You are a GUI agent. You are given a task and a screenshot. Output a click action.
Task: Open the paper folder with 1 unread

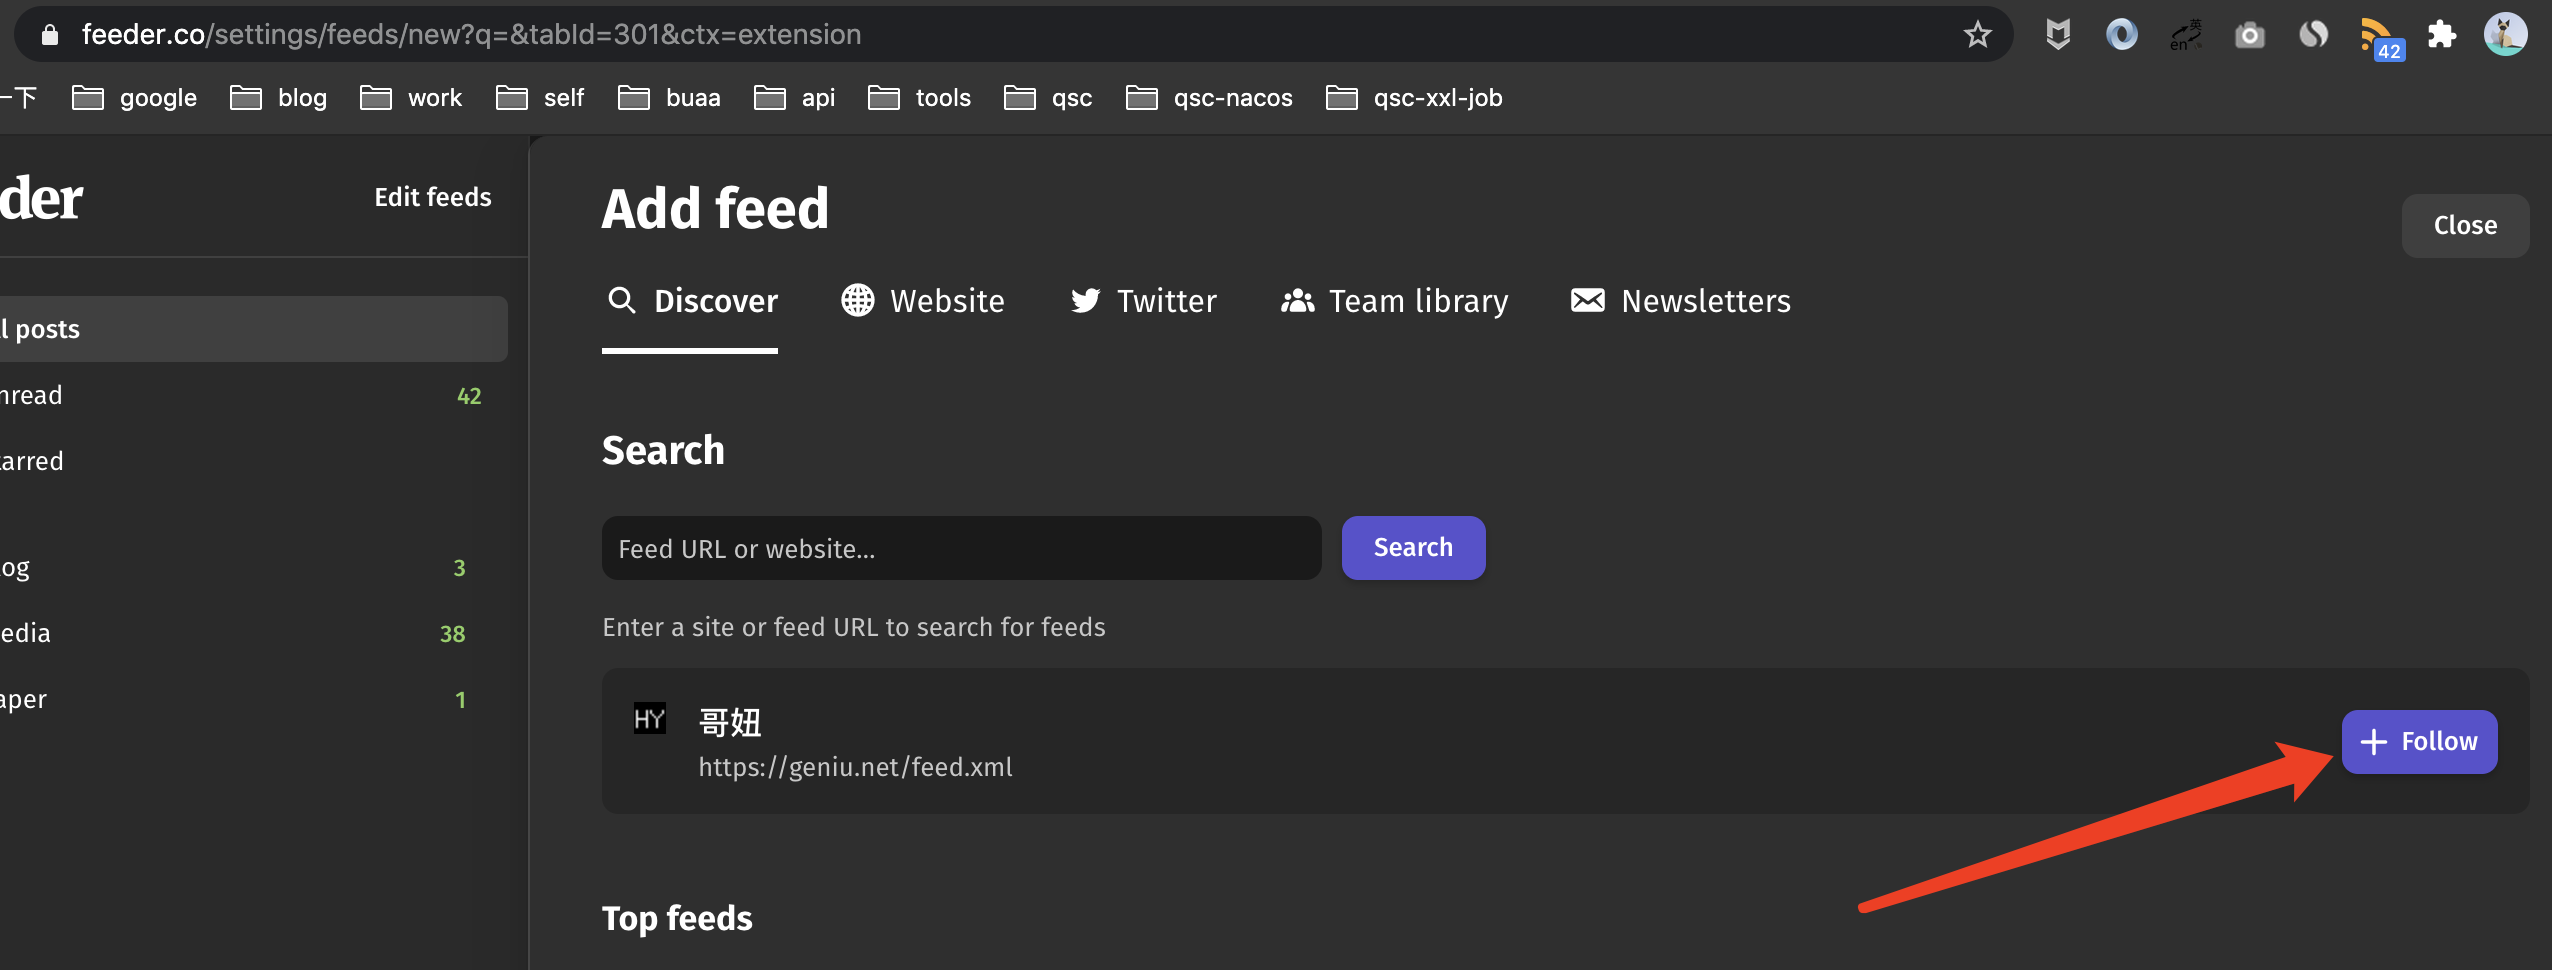(254, 700)
